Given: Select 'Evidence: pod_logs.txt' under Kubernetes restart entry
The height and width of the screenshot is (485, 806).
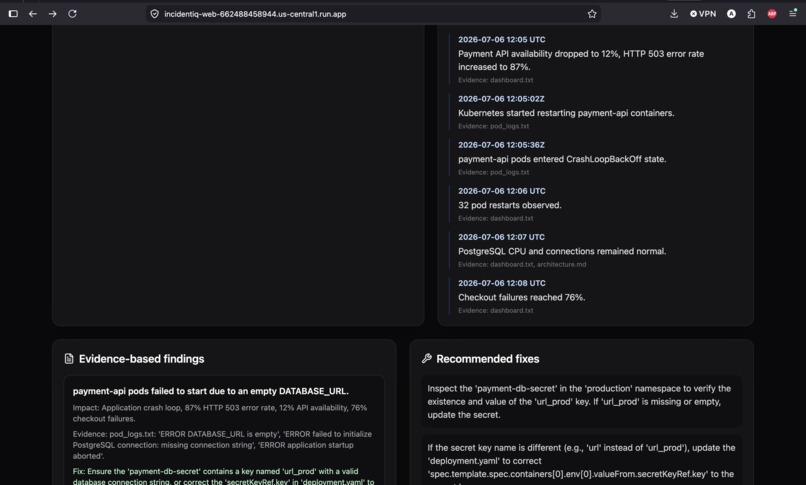Looking at the screenshot, I should click(x=493, y=126).
